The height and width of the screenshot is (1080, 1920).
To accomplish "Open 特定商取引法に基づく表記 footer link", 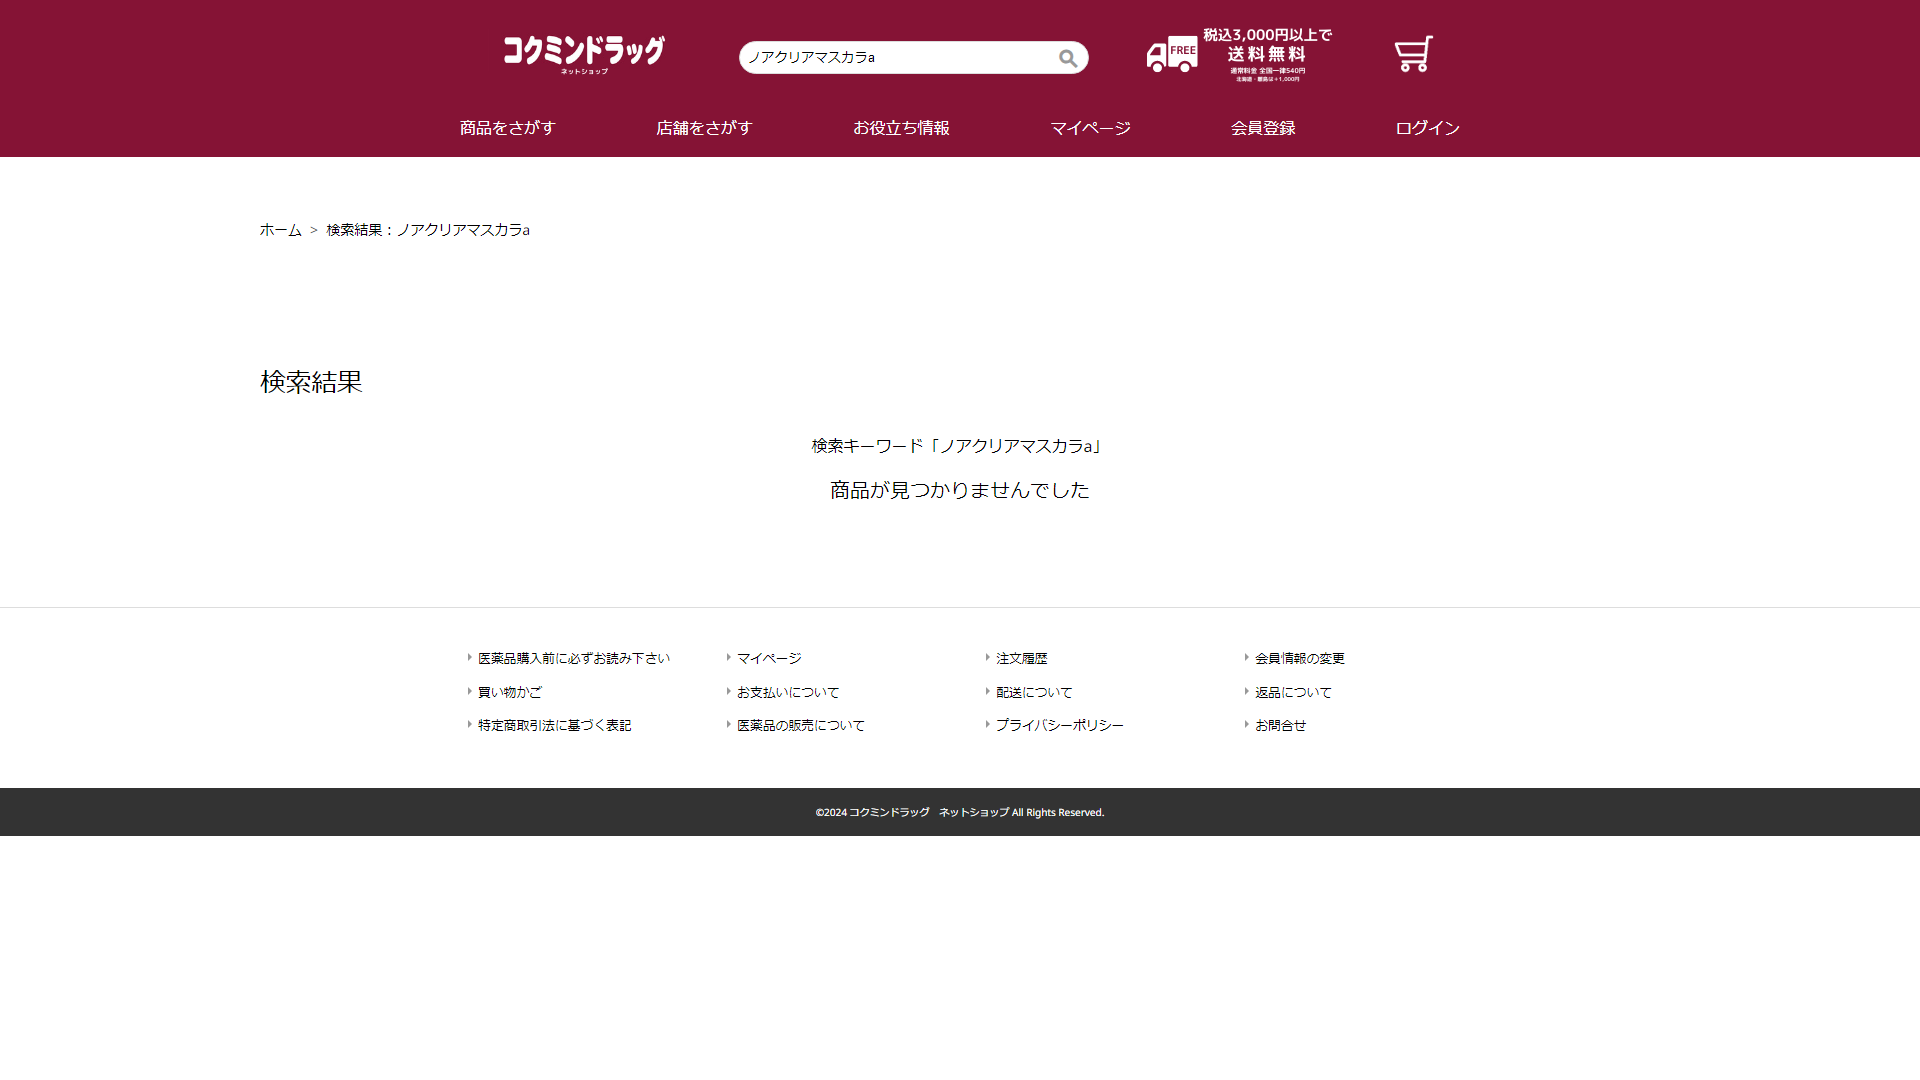I will tap(554, 725).
